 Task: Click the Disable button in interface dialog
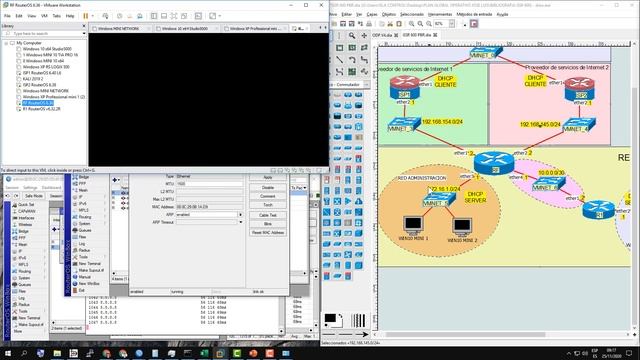point(268,188)
